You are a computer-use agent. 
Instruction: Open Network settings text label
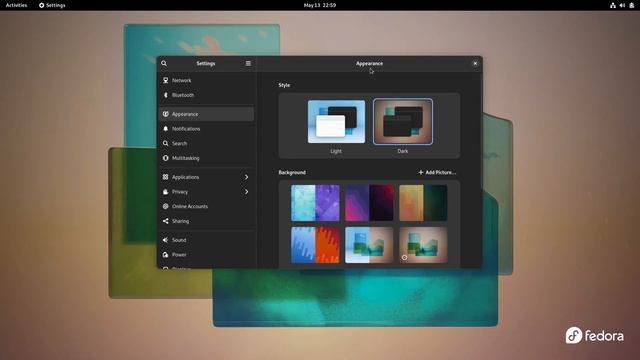click(182, 80)
